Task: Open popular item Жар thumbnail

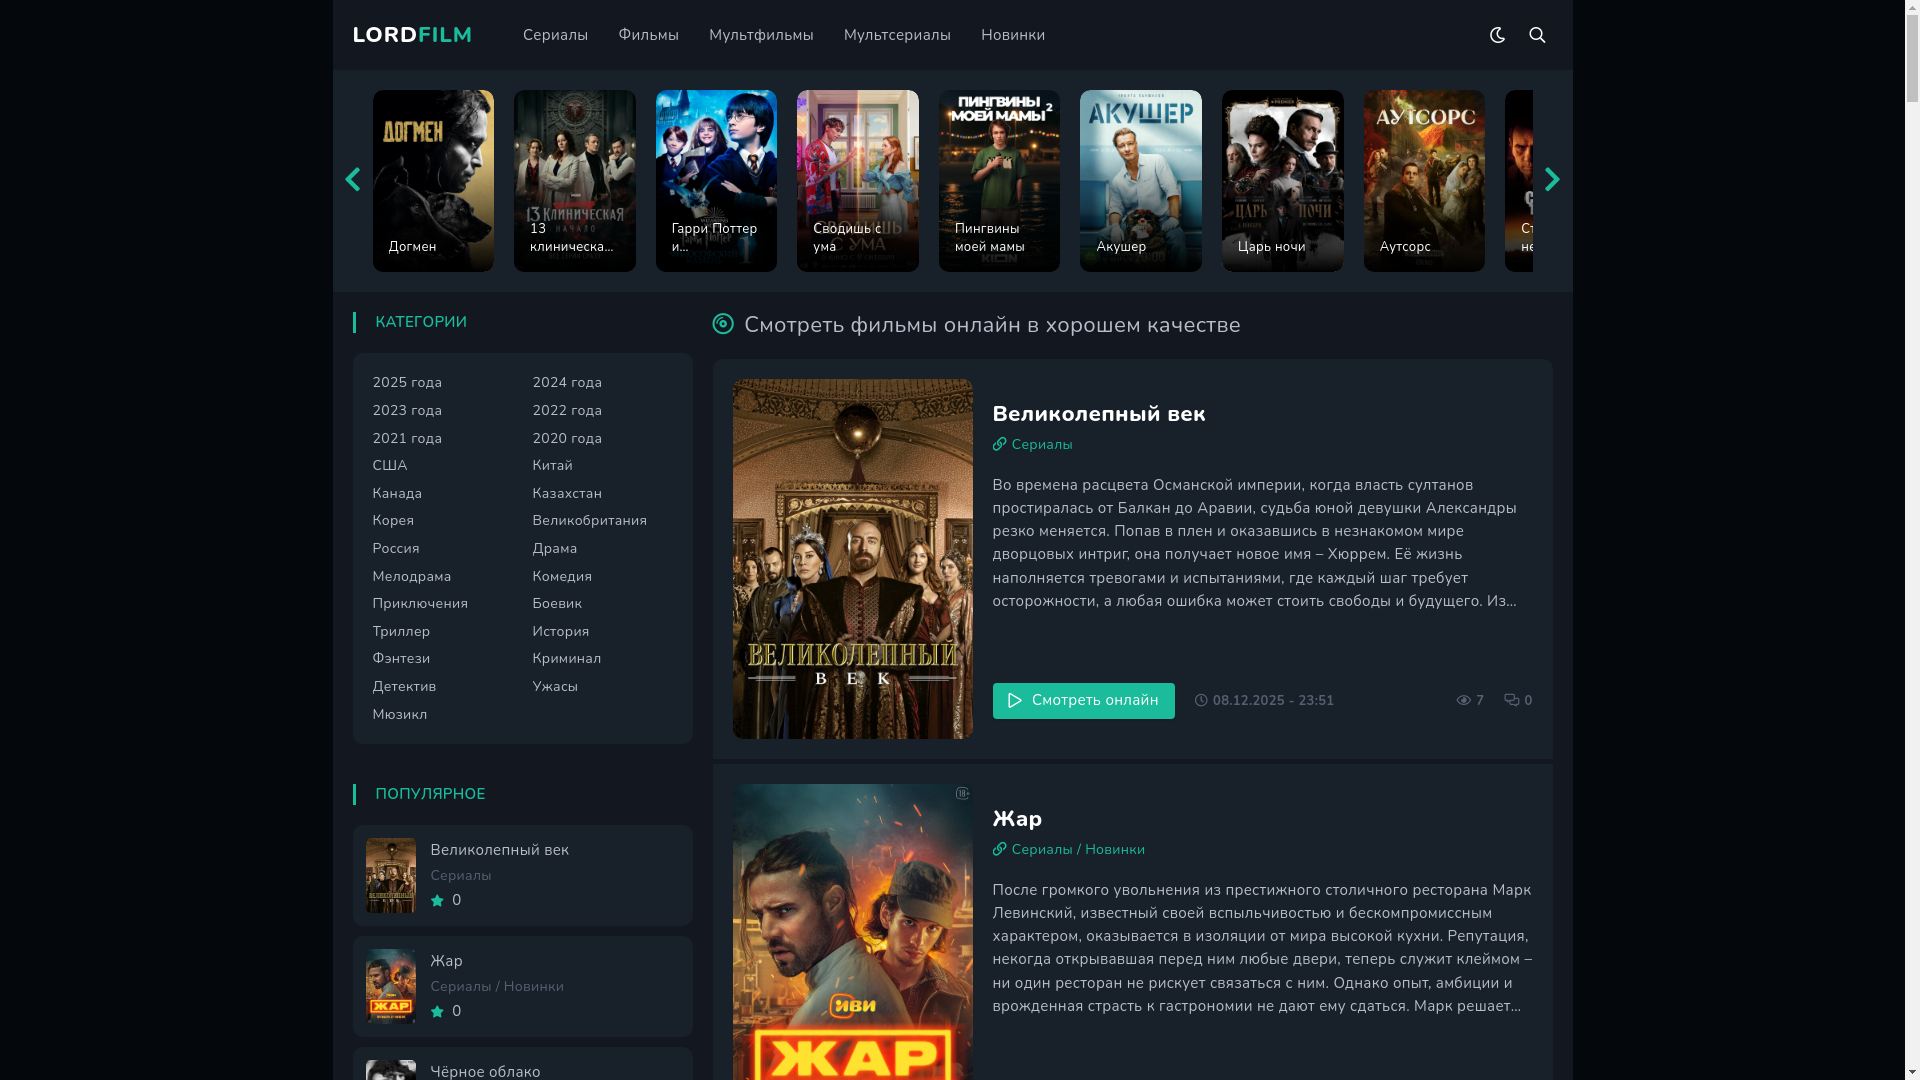Action: (x=390, y=987)
